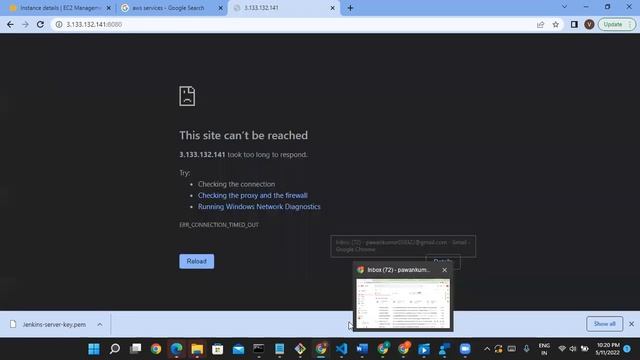The width and height of the screenshot is (640, 360).
Task: Open first Google Chrome taskbar icon beside Task View
Action: click(x=156, y=349)
